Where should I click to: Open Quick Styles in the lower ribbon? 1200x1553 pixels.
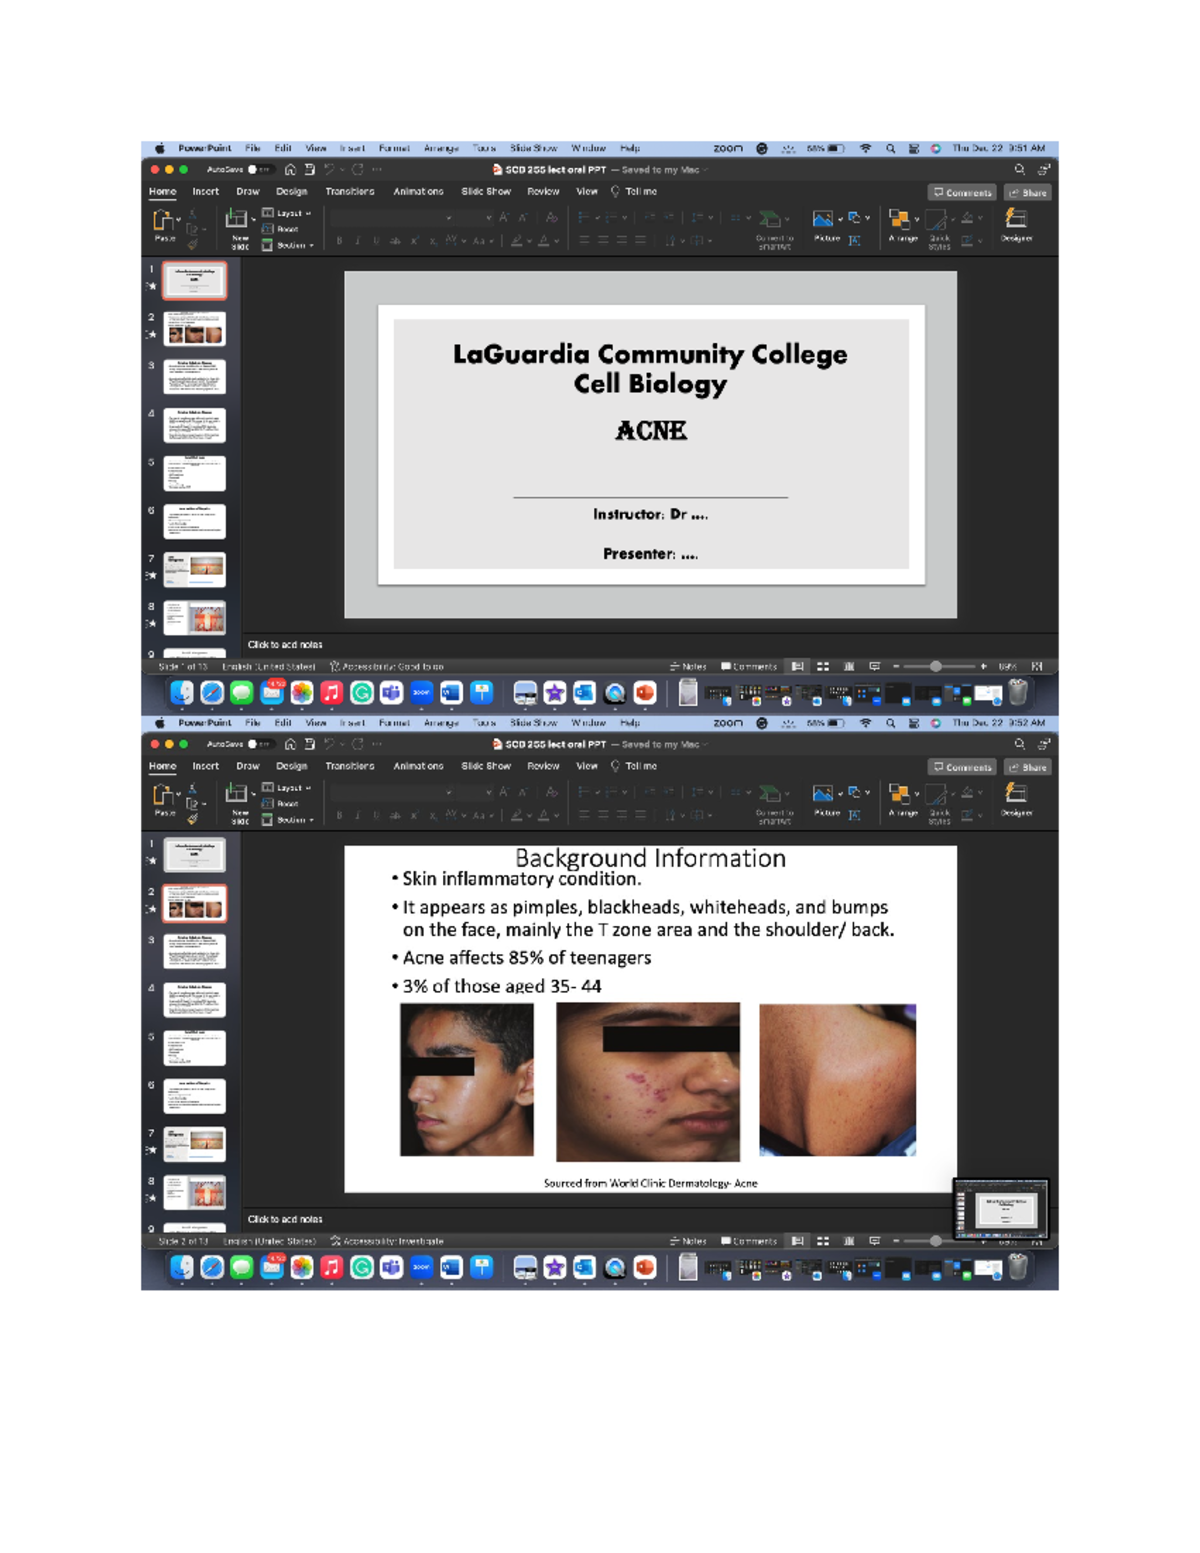tap(938, 796)
